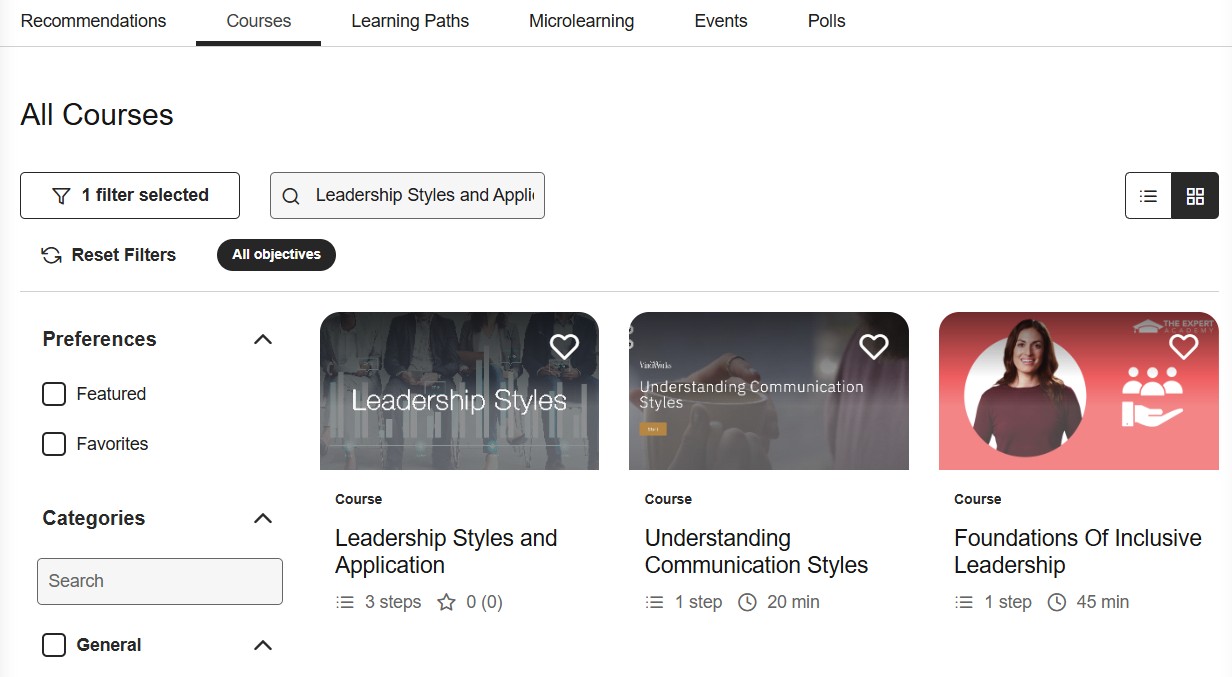Click the '0 (0)' rating text

485,602
